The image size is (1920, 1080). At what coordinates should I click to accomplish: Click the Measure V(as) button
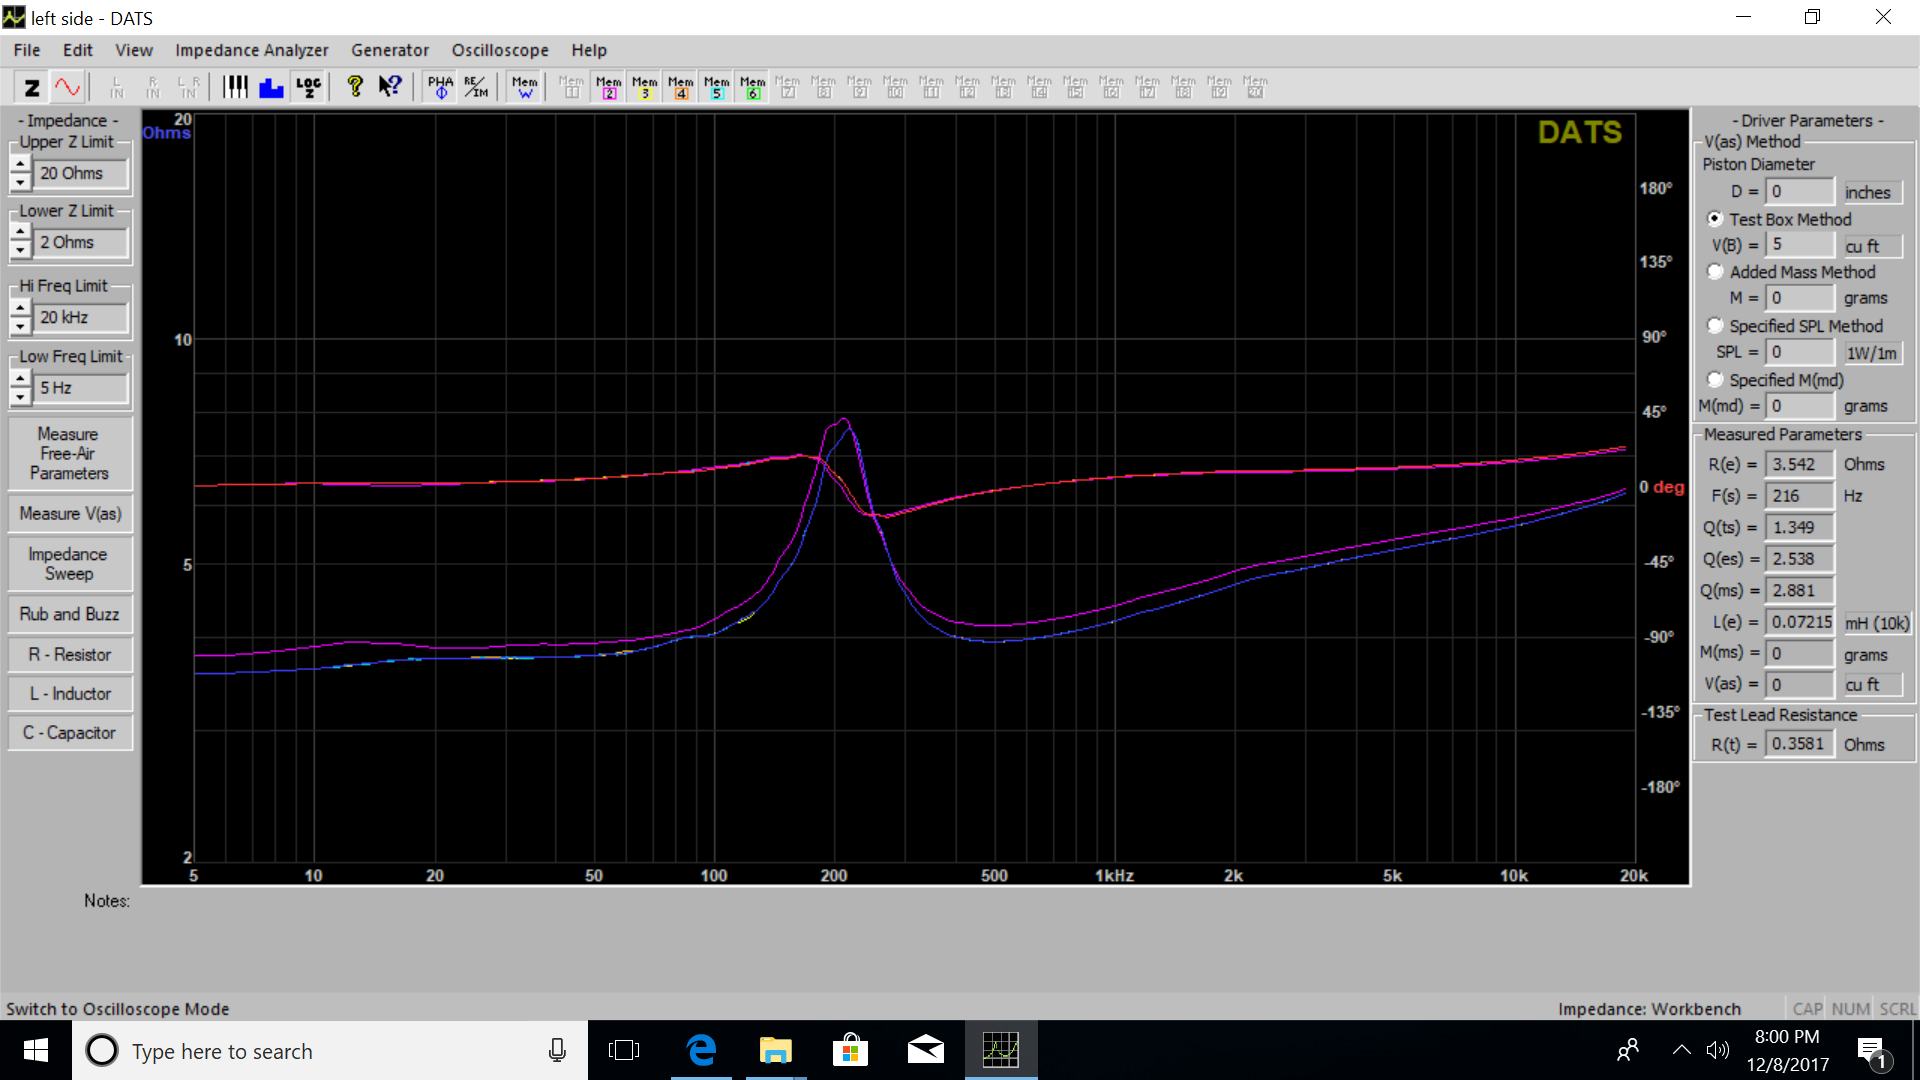coord(69,513)
